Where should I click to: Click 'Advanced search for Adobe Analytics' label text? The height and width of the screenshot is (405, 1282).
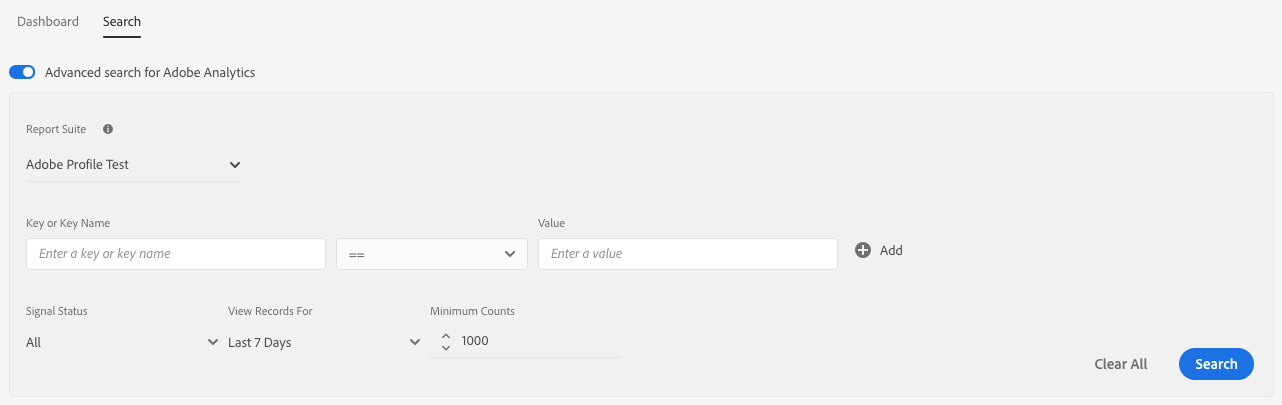pos(150,72)
